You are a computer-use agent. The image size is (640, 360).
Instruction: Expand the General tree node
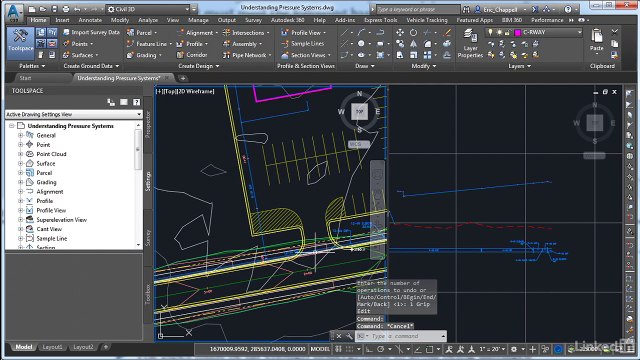tap(20, 135)
